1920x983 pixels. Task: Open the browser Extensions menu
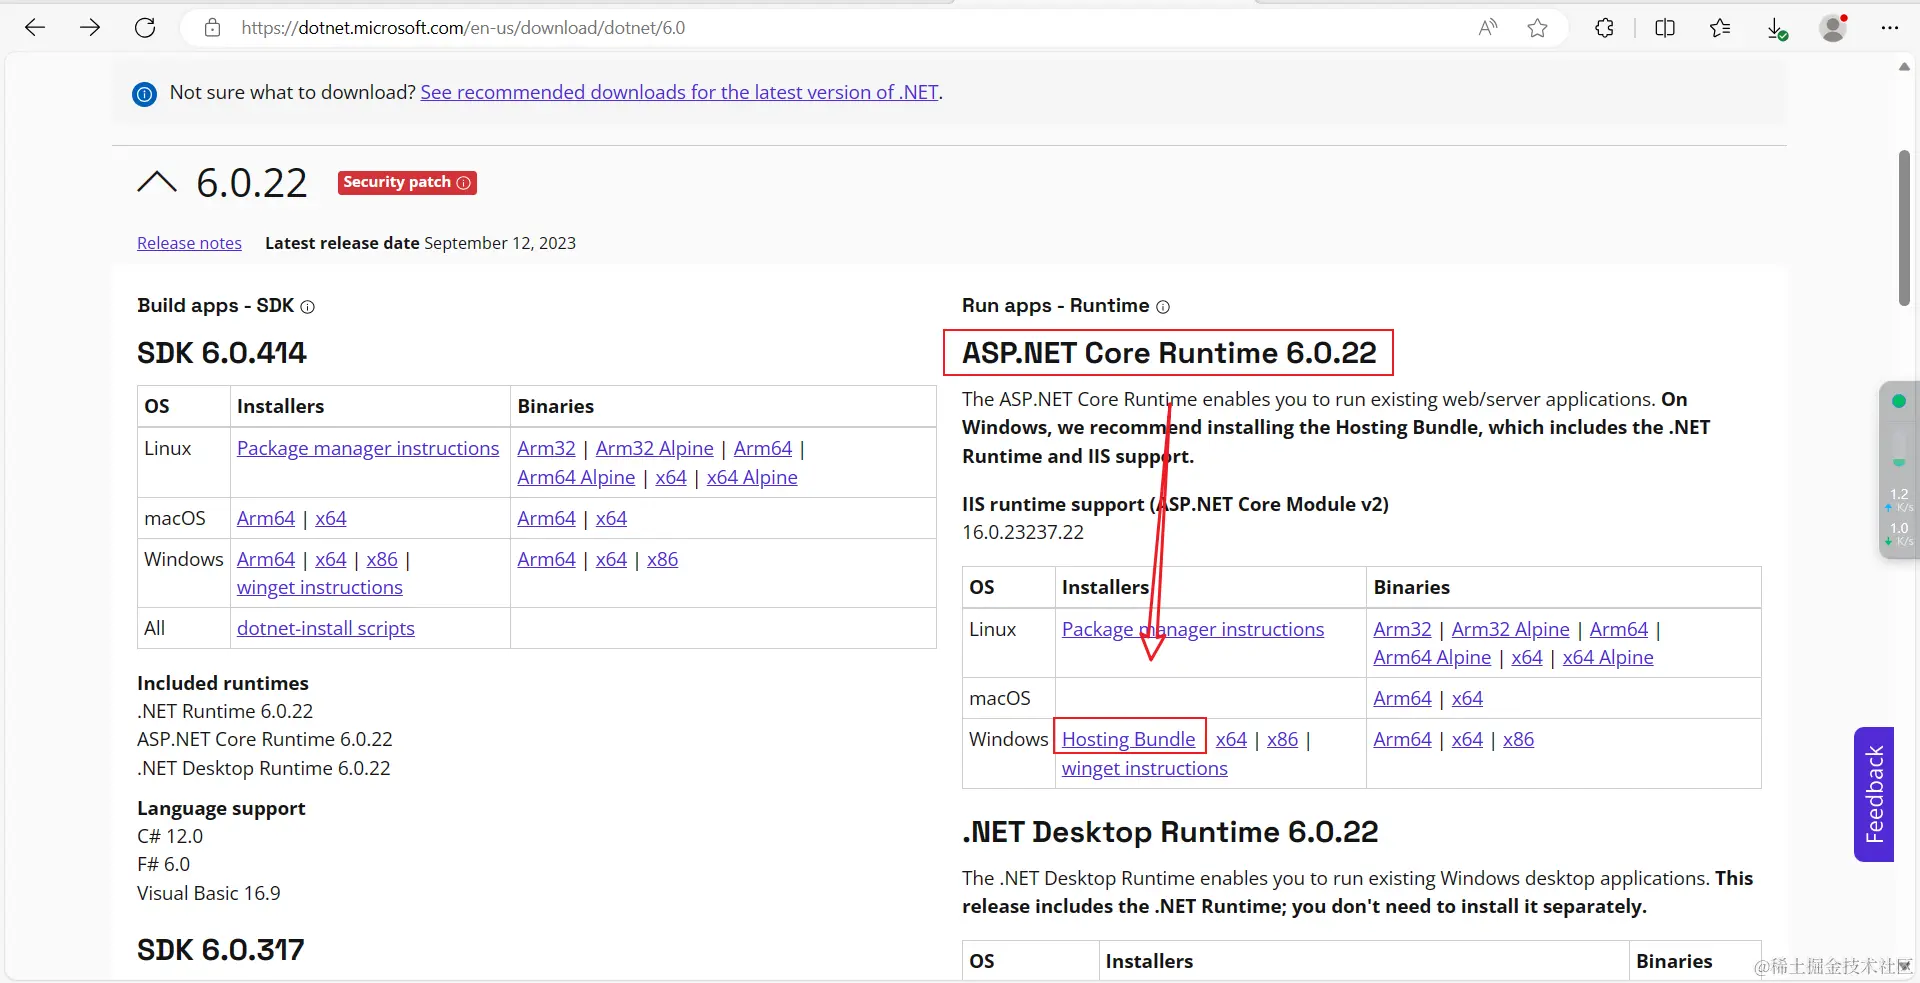pos(1605,28)
